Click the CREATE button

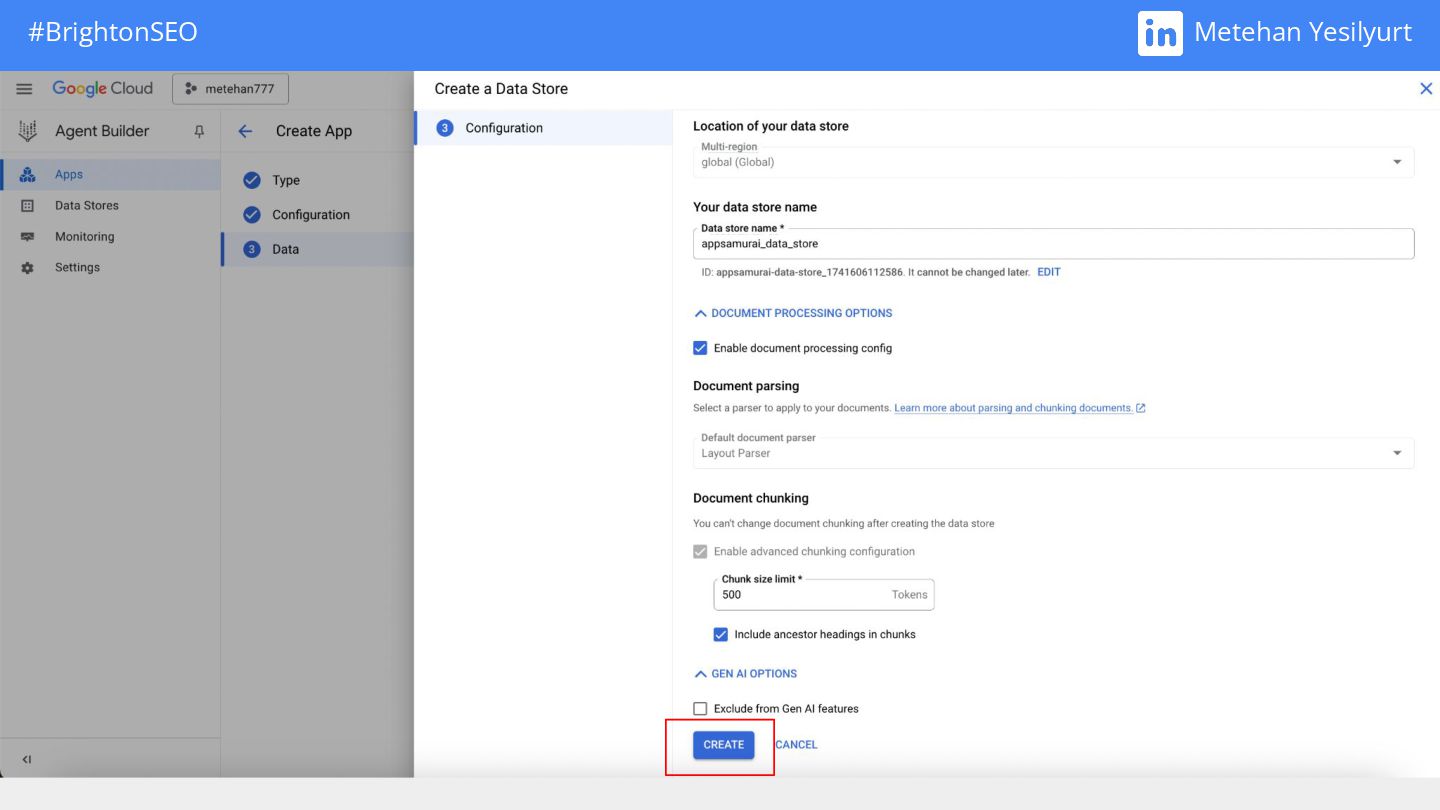pos(724,745)
